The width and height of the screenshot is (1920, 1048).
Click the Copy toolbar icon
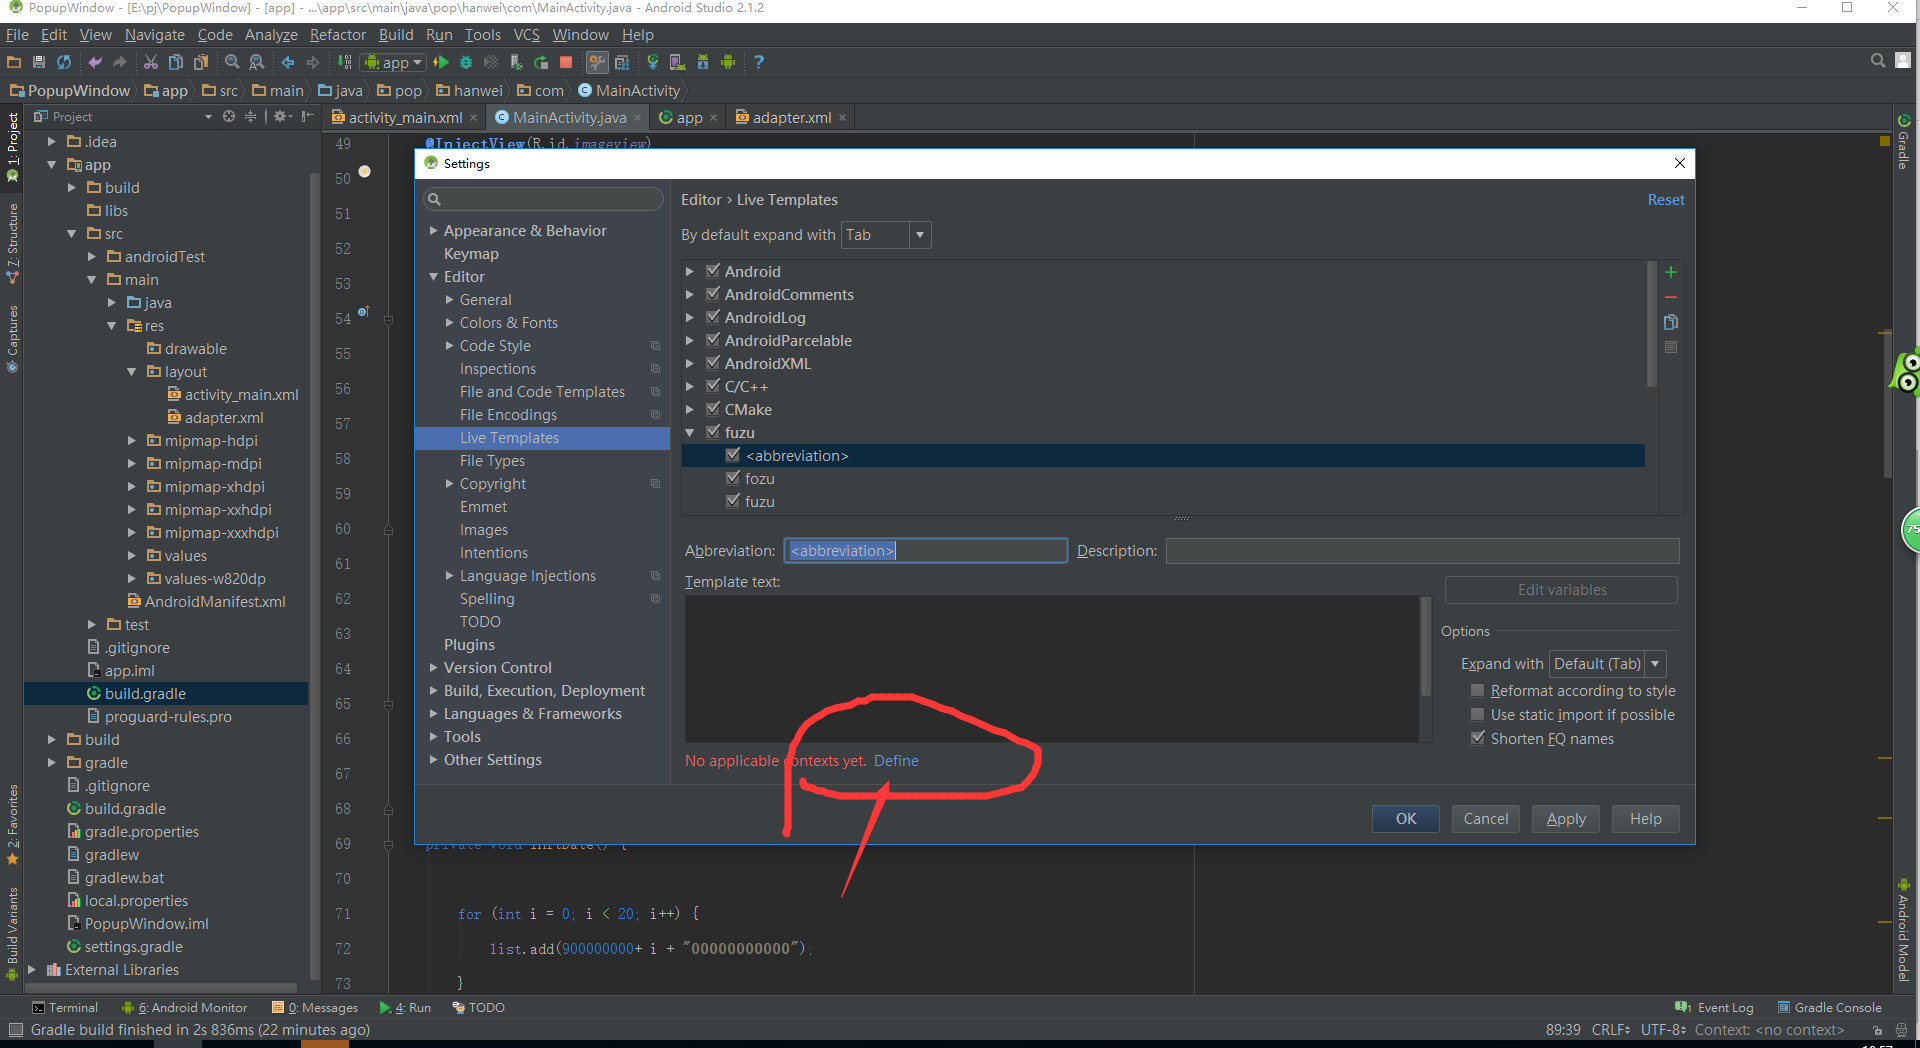[x=176, y=62]
